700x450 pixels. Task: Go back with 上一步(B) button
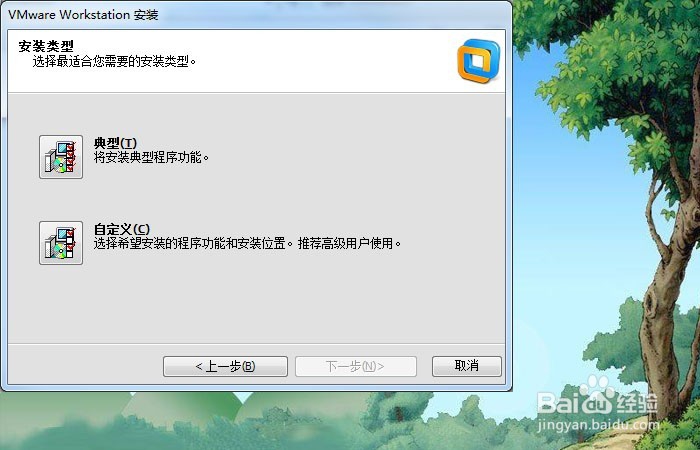[225, 367]
